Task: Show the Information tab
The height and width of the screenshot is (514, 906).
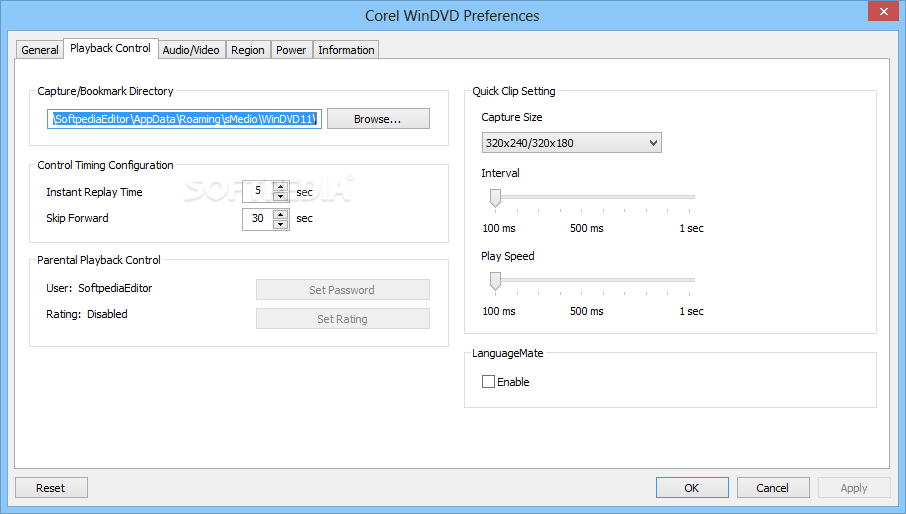Action: (346, 50)
